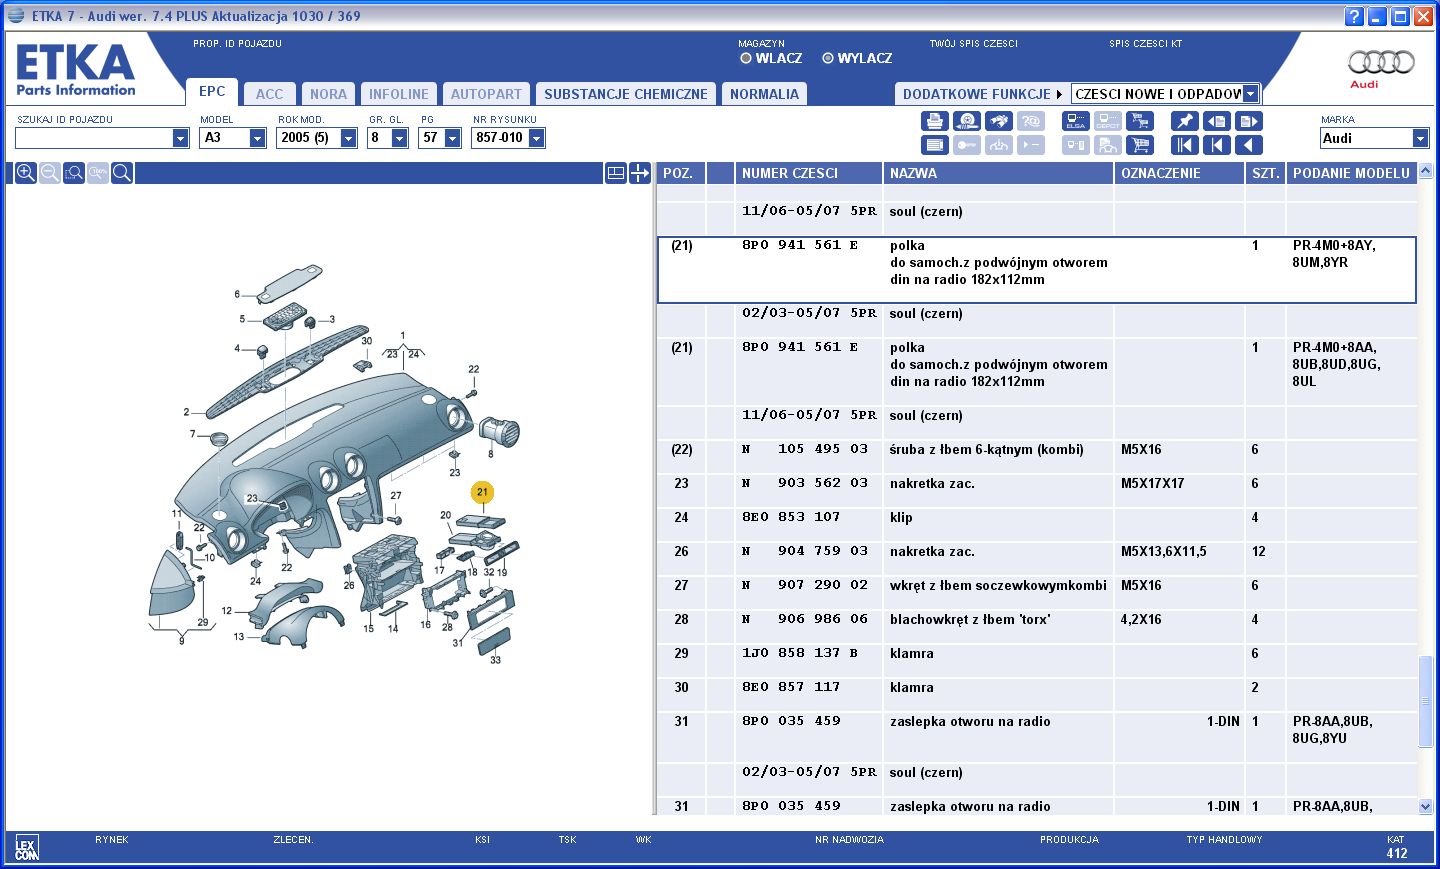
Task: Jump to first with double-bar arrow icon
Action: (1184, 145)
